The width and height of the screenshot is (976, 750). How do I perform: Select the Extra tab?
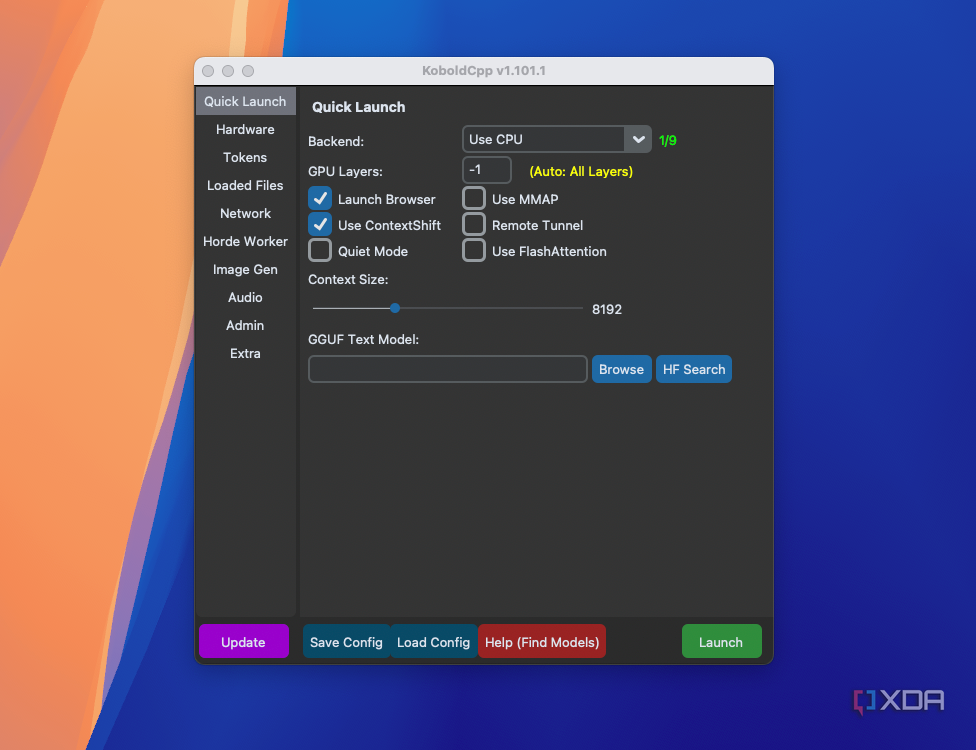tap(245, 354)
